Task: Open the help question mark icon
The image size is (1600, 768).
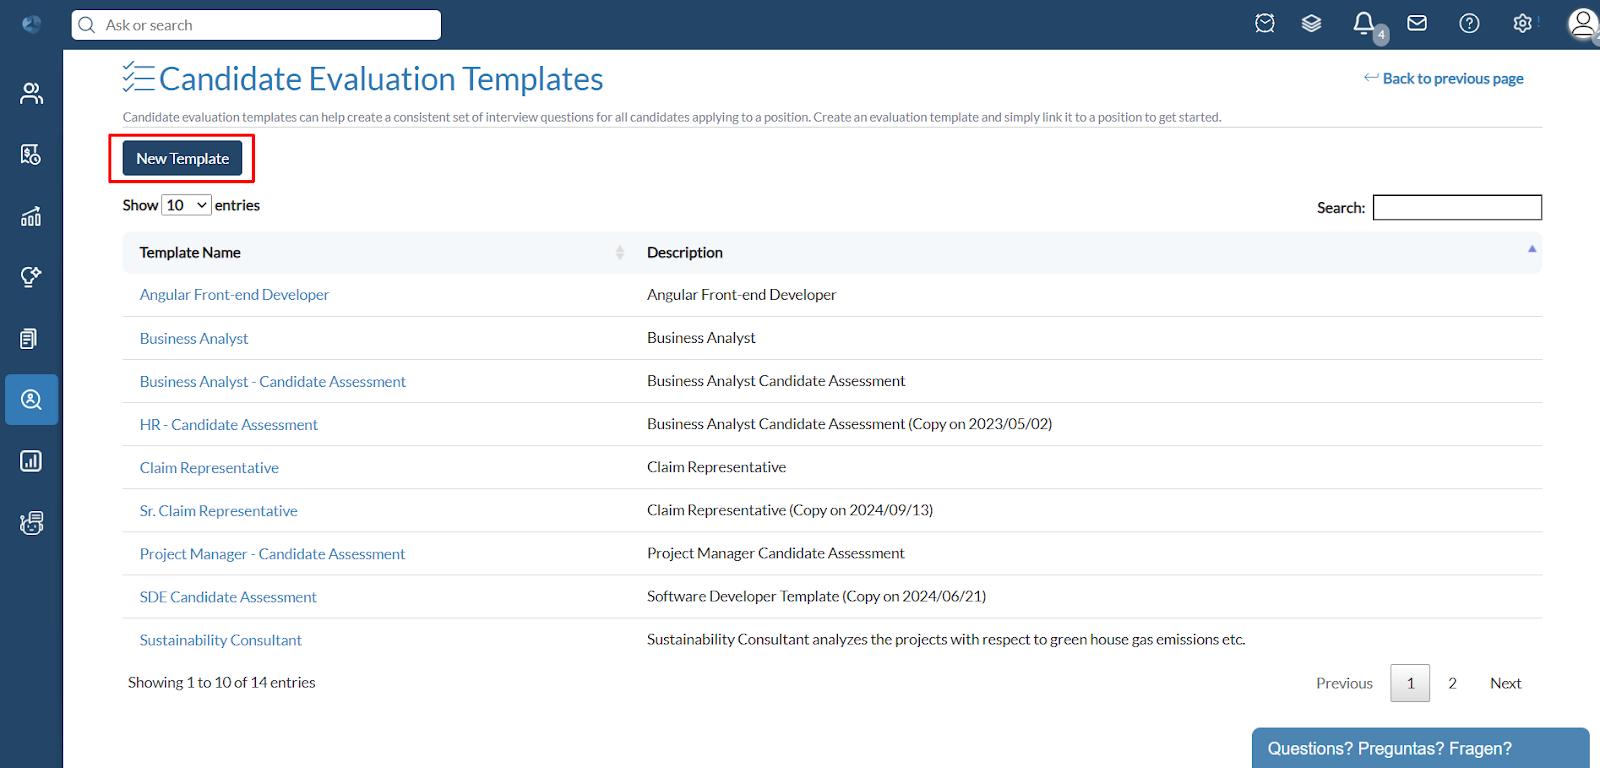Action: (1469, 23)
